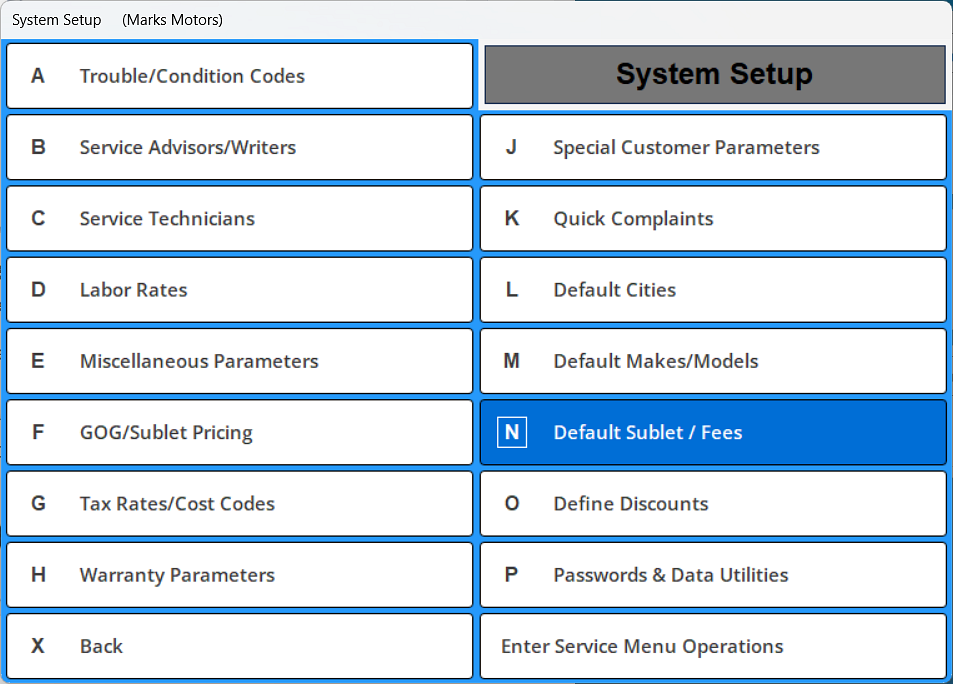
Task: Open Trouble/Condition Codes setup
Action: tap(238, 75)
